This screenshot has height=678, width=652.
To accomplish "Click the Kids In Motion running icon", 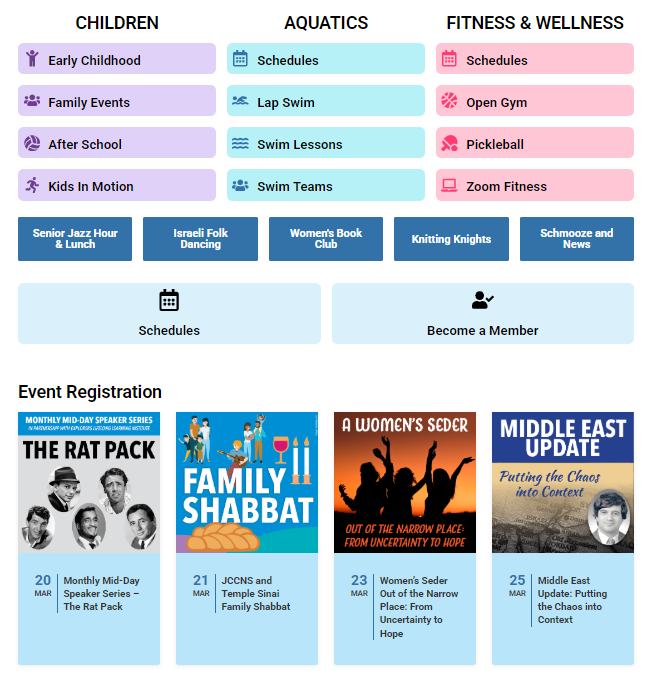I will pyautogui.click(x=32, y=185).
